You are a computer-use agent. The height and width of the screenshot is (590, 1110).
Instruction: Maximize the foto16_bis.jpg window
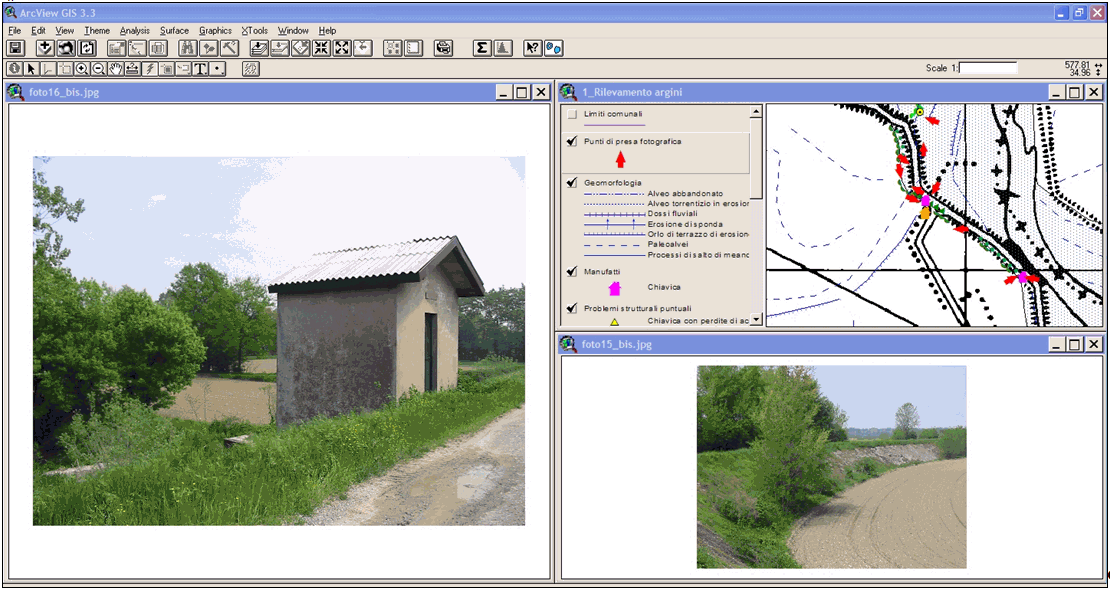tap(522, 92)
